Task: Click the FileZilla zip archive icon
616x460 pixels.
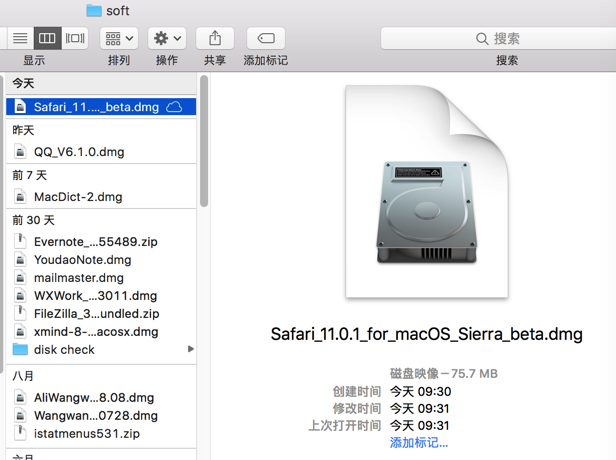Action: coord(20,313)
